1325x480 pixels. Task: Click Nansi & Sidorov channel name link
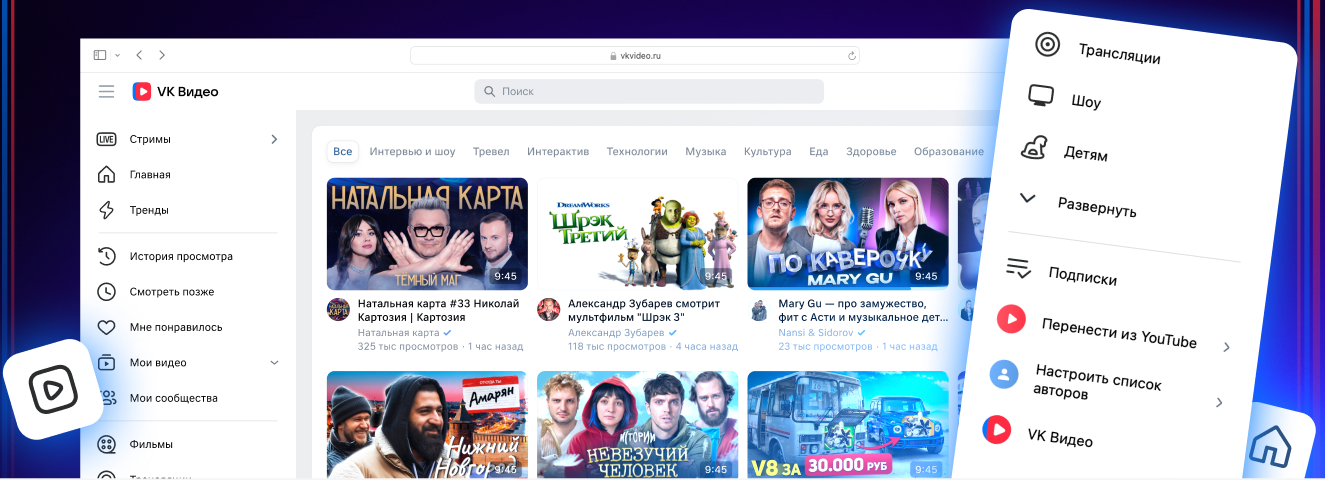(816, 332)
